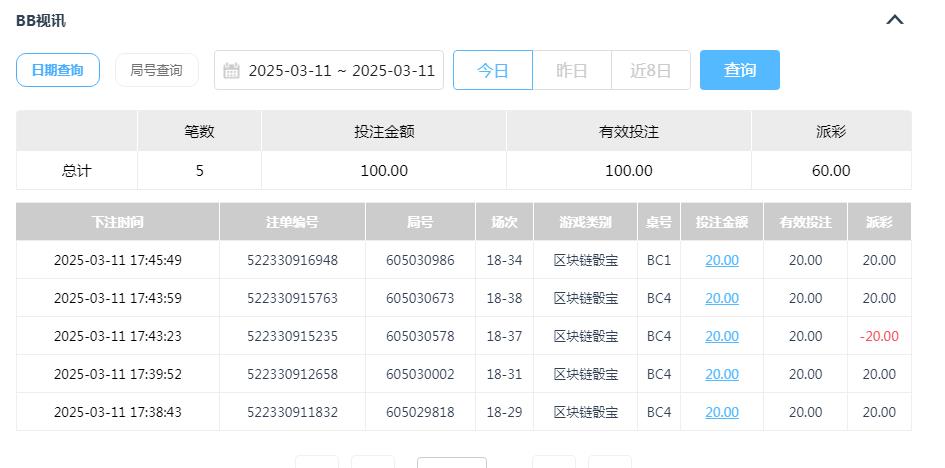The height and width of the screenshot is (468, 945).
Task: Select the 昨日 quick range option
Action: [571, 71]
